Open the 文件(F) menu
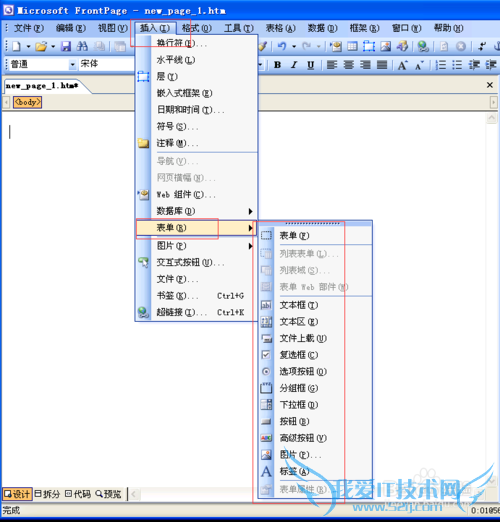Viewport: 500px width, 522px height. tap(28, 28)
